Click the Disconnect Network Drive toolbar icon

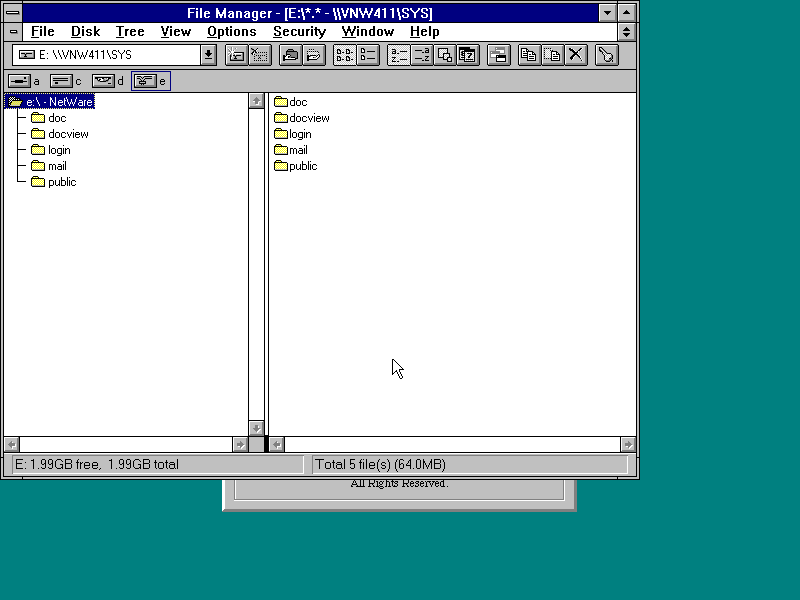coord(260,55)
